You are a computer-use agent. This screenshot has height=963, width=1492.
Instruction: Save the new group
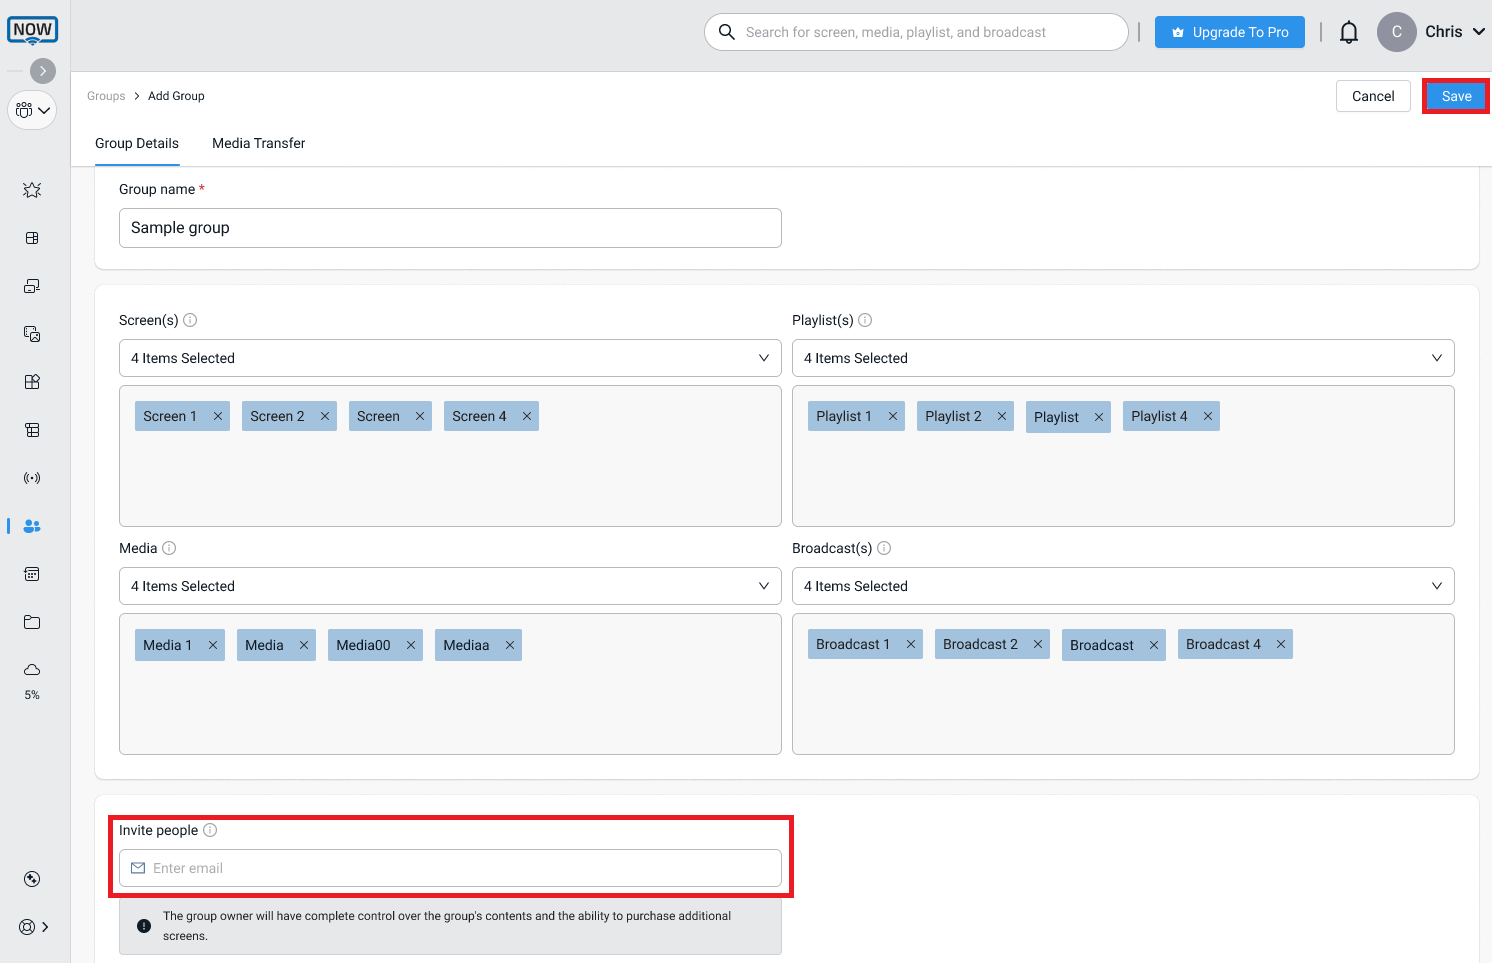coord(1456,96)
